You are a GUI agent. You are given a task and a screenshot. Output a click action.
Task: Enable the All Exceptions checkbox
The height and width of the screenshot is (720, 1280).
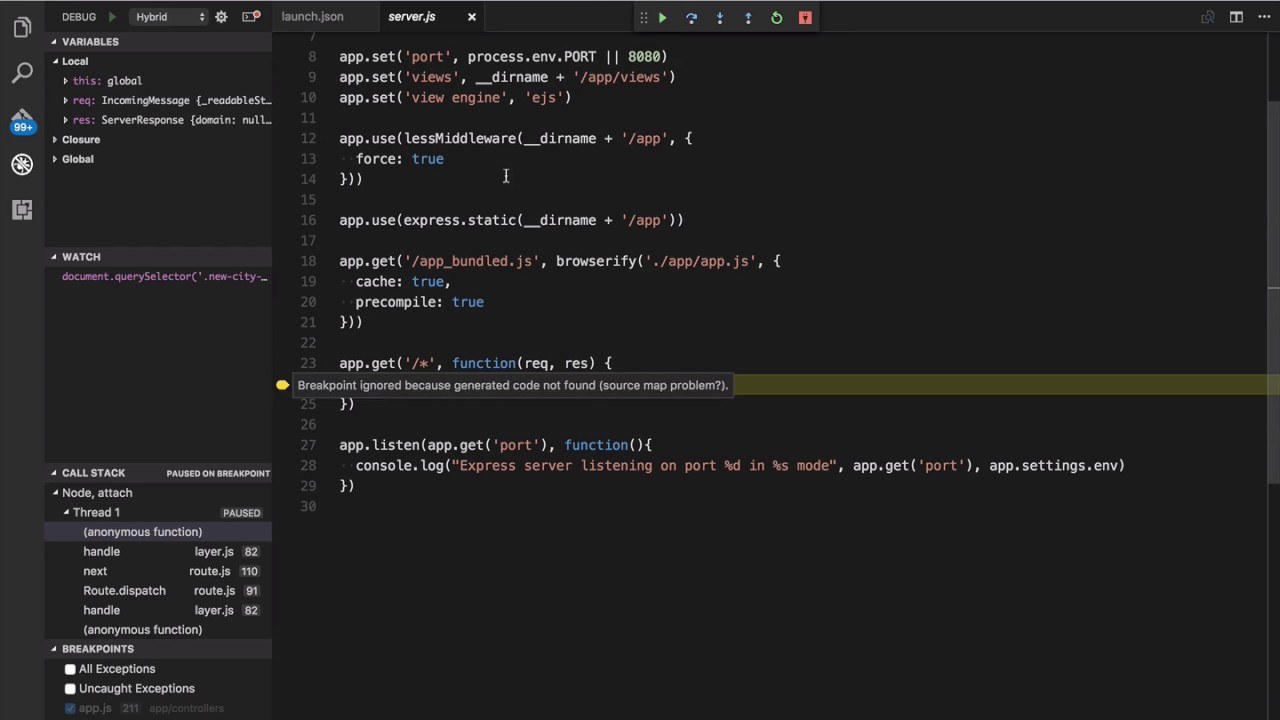tap(70, 669)
